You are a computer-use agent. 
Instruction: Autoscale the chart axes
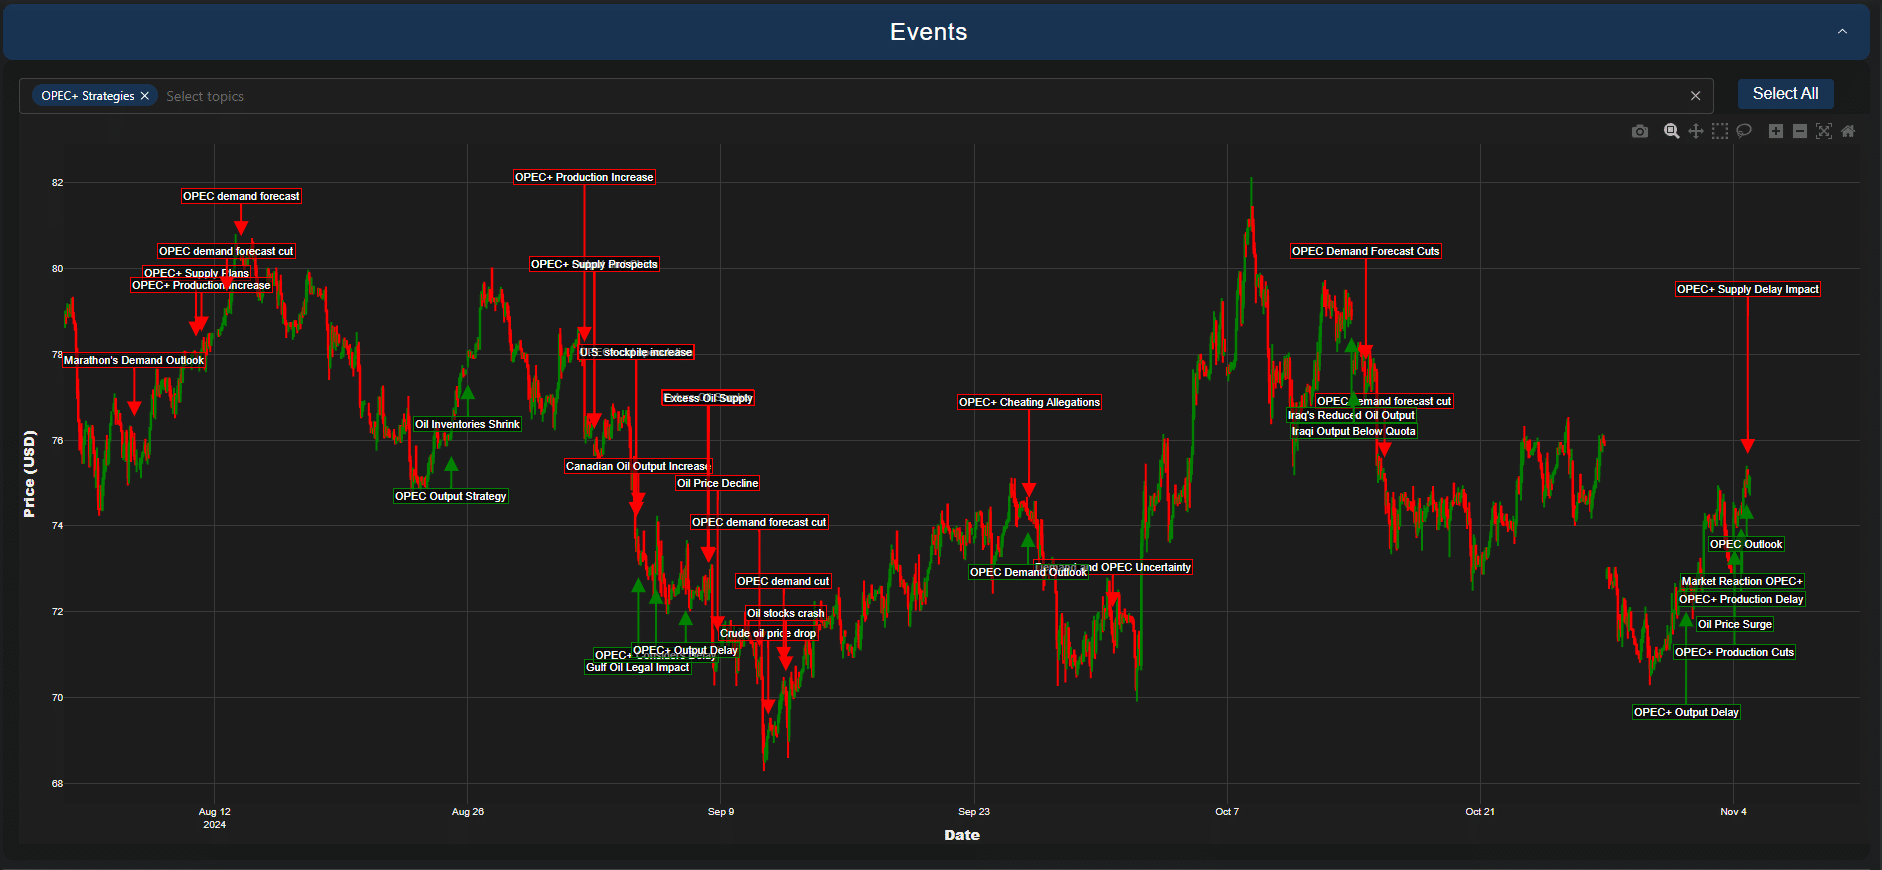[1824, 131]
